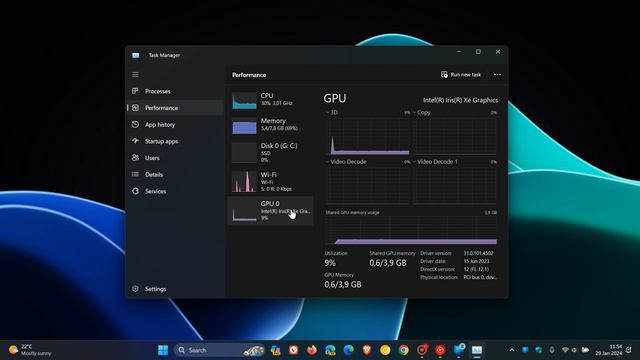Image resolution: width=640 pixels, height=360 pixels.
Task: Open the Video Decode graph dropdown
Action: pos(346,162)
